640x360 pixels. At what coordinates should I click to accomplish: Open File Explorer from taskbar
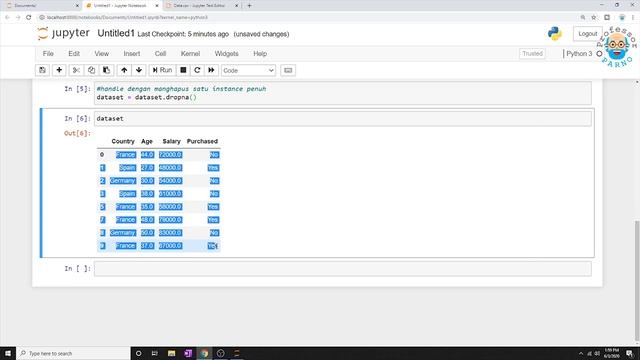(x=171, y=353)
